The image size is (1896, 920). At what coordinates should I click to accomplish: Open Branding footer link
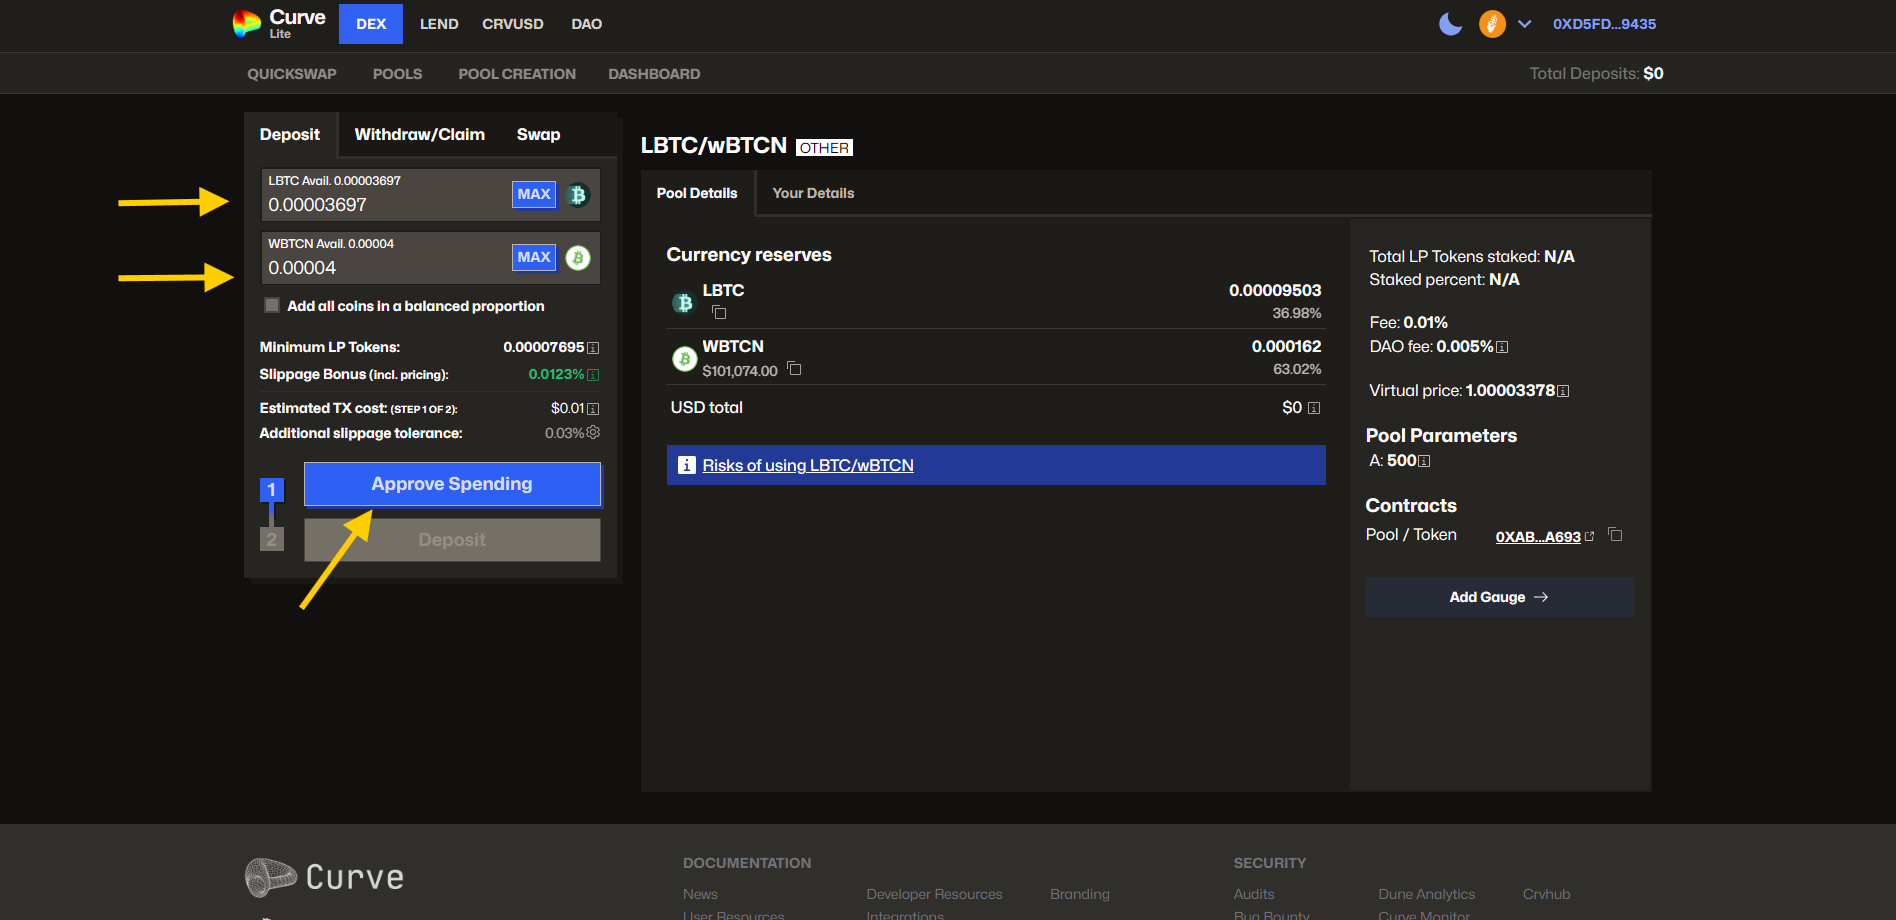point(1080,894)
